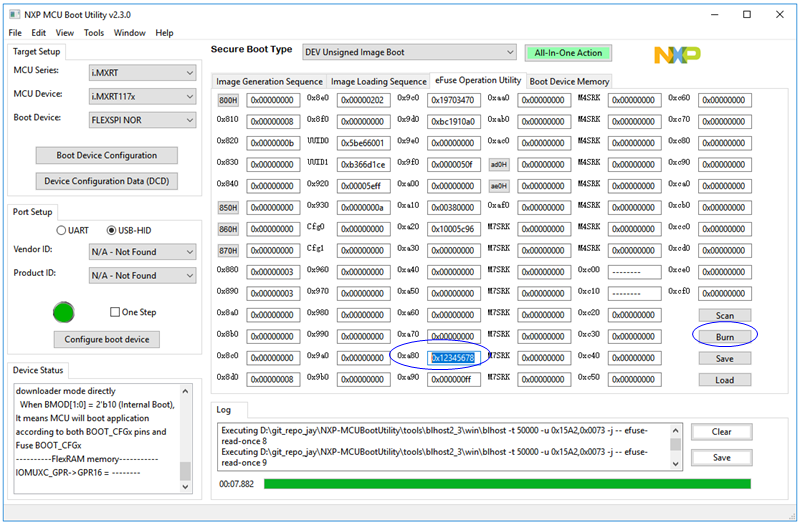Screen dimensions: 800x525
Task: Click the 0x920 fuse field 0x00005eff
Action: pos(363,186)
